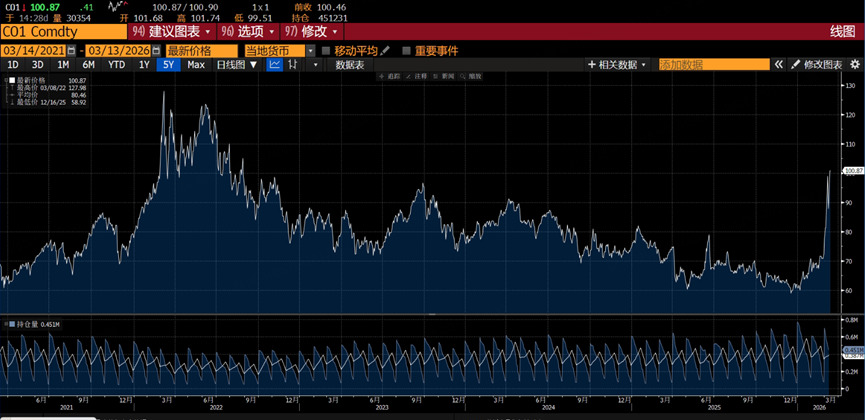Click the 前收 100.46 header value
Image resolution: width=865 pixels, height=420 pixels.
[x=321, y=7]
